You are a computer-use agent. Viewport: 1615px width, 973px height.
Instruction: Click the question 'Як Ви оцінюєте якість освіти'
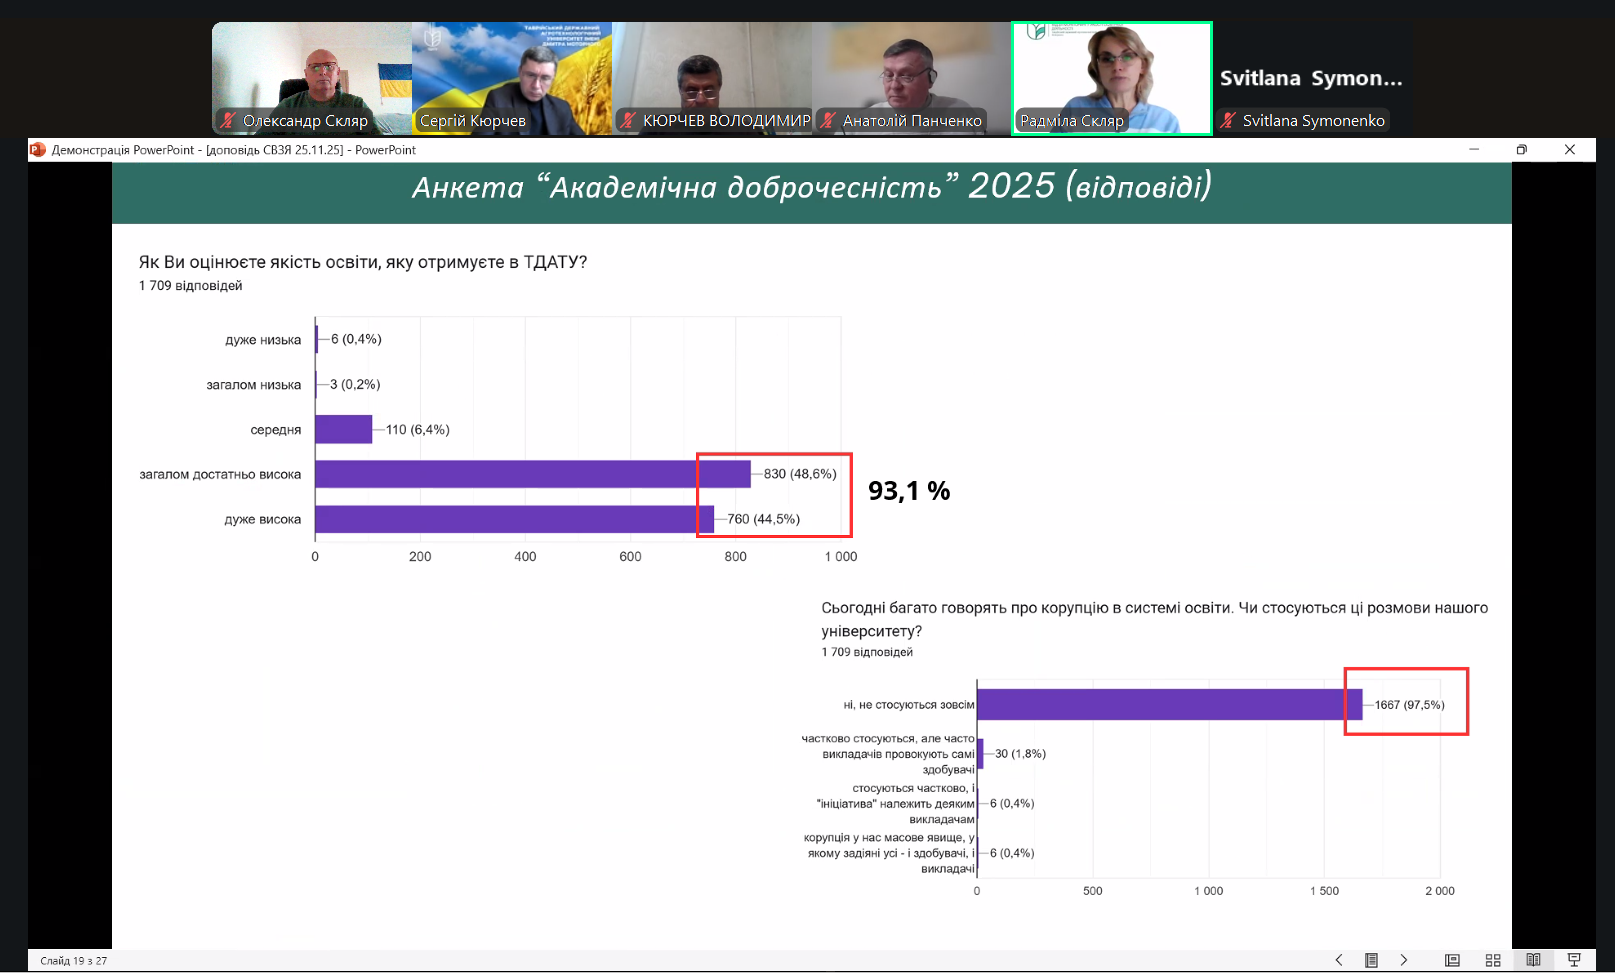click(363, 262)
